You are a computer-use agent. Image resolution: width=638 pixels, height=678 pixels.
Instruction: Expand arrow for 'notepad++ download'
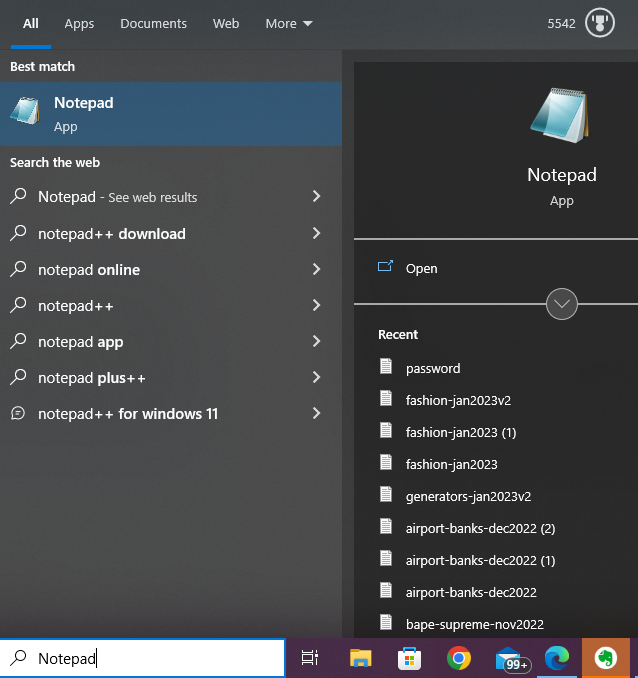pyautogui.click(x=317, y=233)
